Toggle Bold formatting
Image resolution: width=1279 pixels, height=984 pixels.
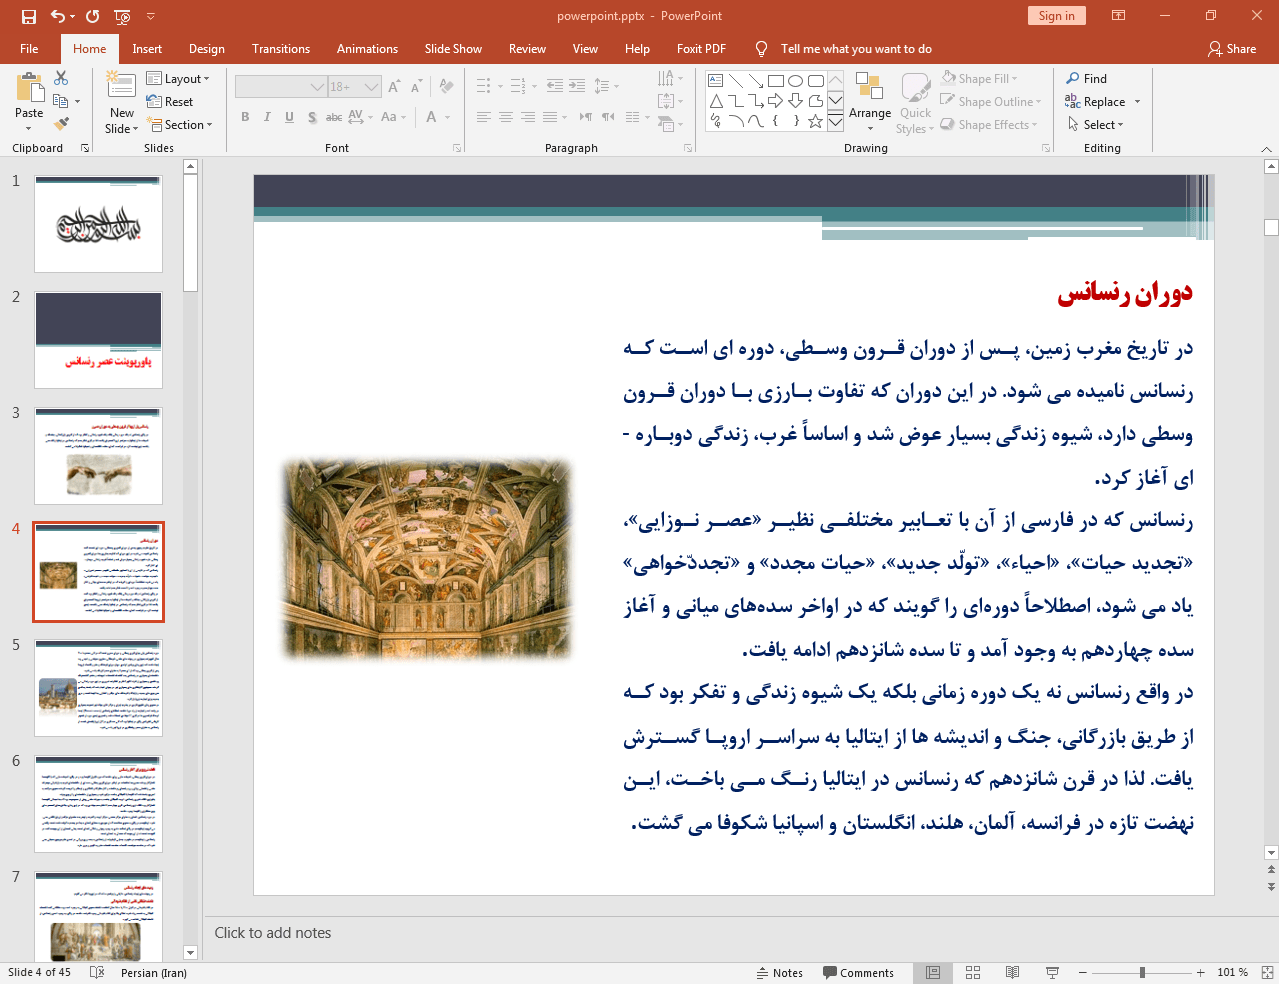pos(245,117)
